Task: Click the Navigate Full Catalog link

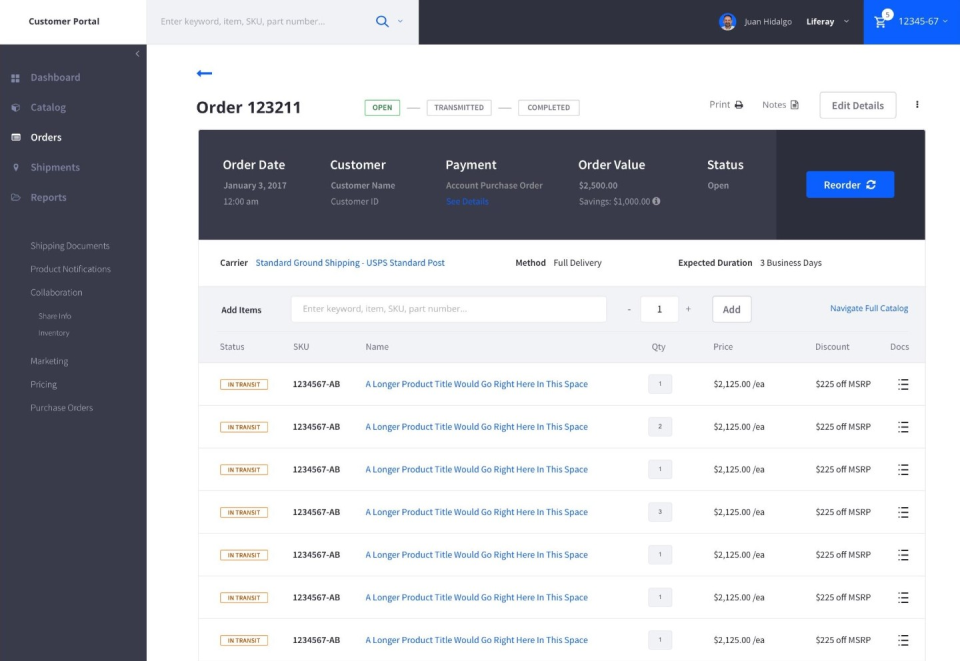Action: (x=866, y=308)
